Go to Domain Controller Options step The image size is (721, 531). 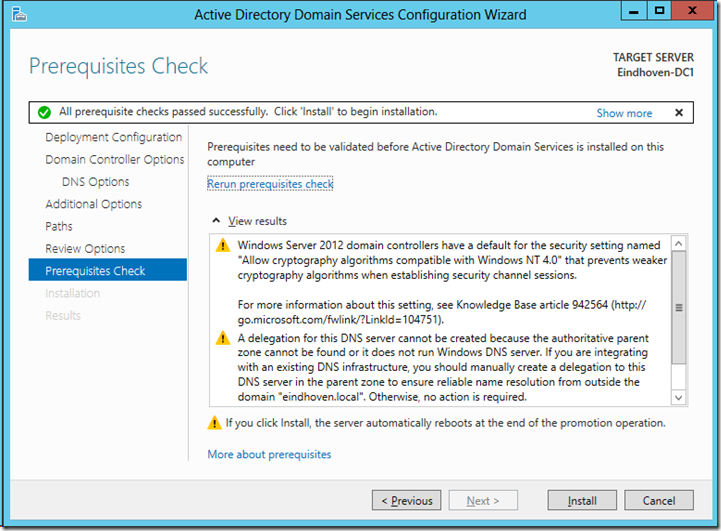pos(114,159)
